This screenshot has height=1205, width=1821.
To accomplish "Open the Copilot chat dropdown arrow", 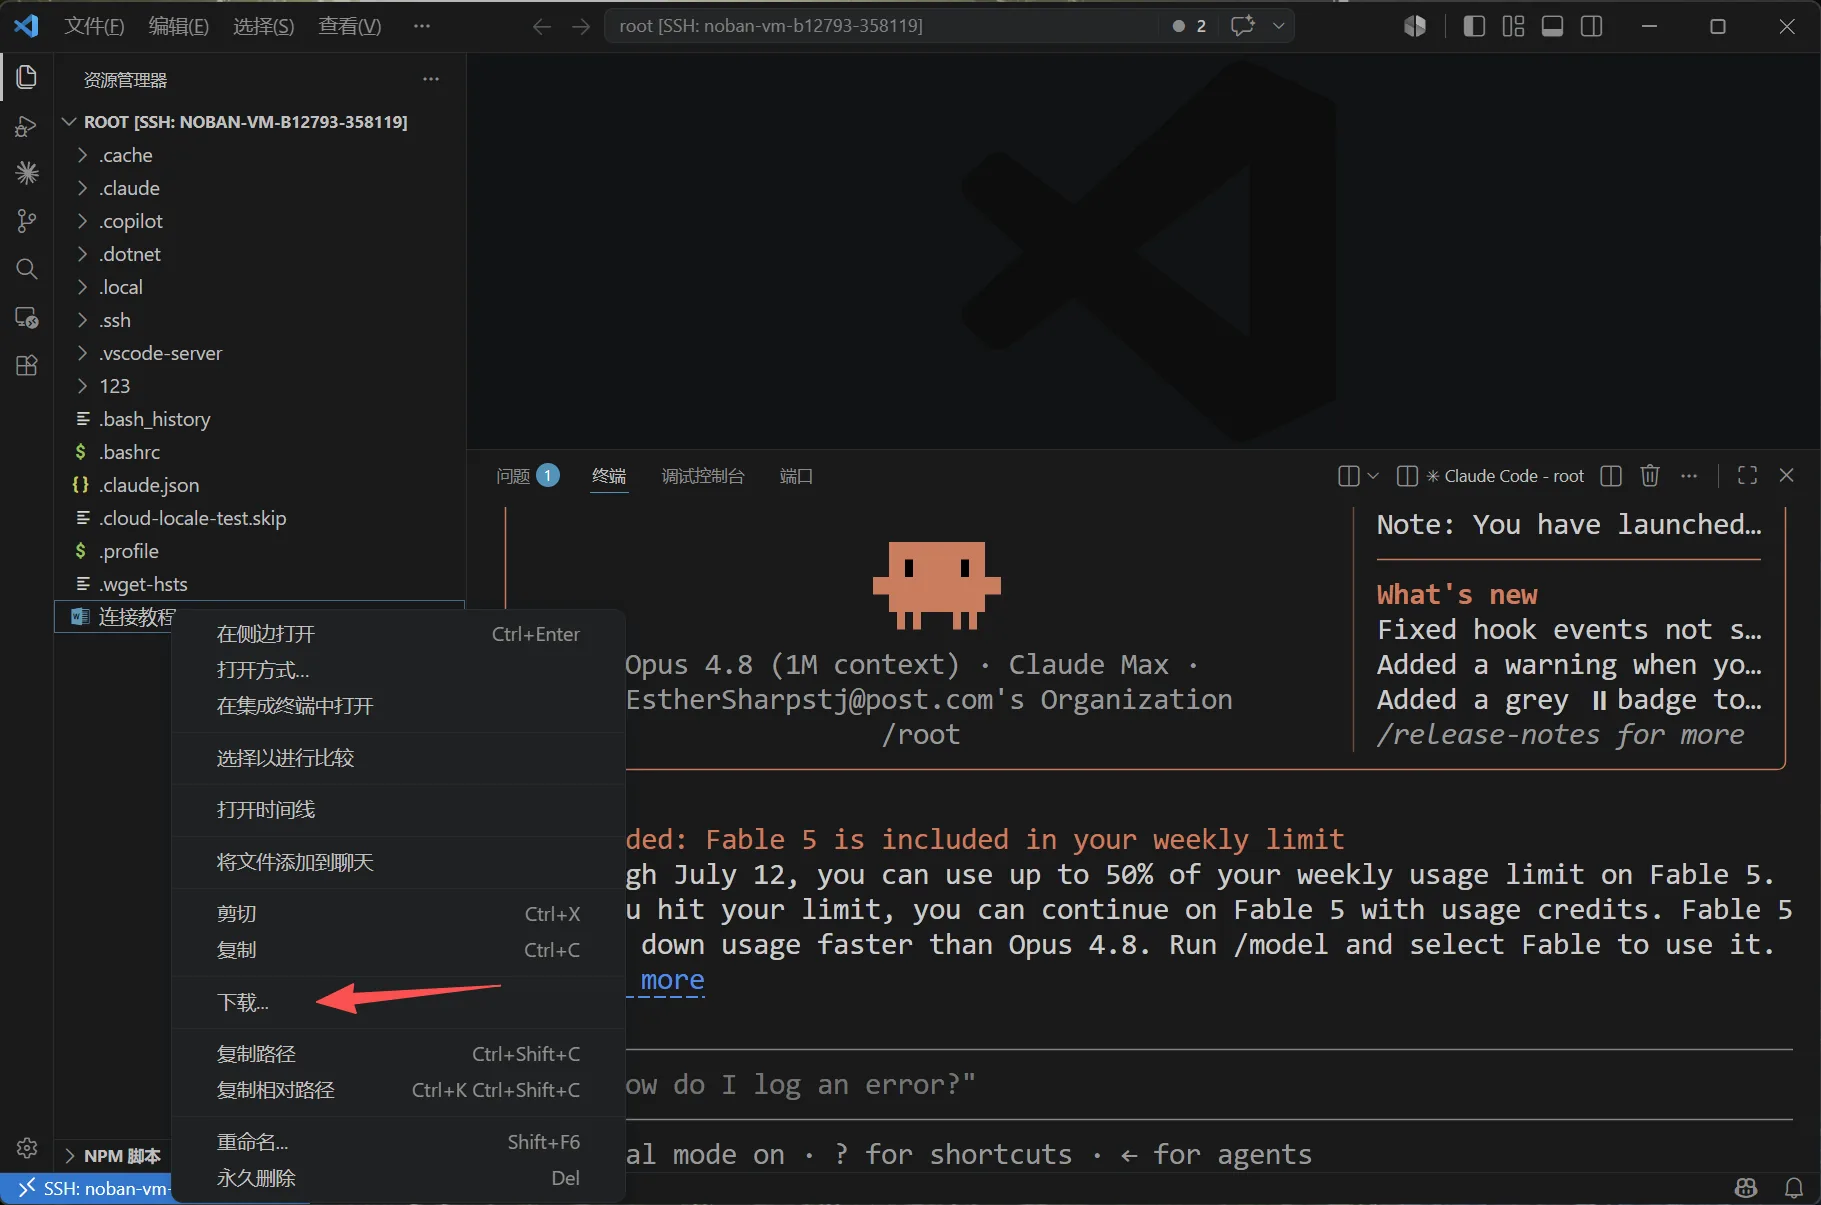I will click(1279, 26).
